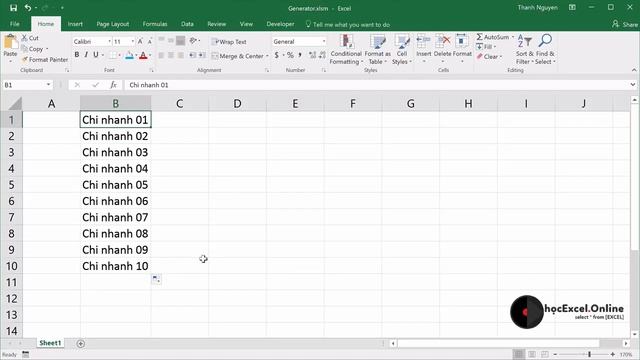Click the Format cells icon
This screenshot has width=640, height=360.
point(462,41)
